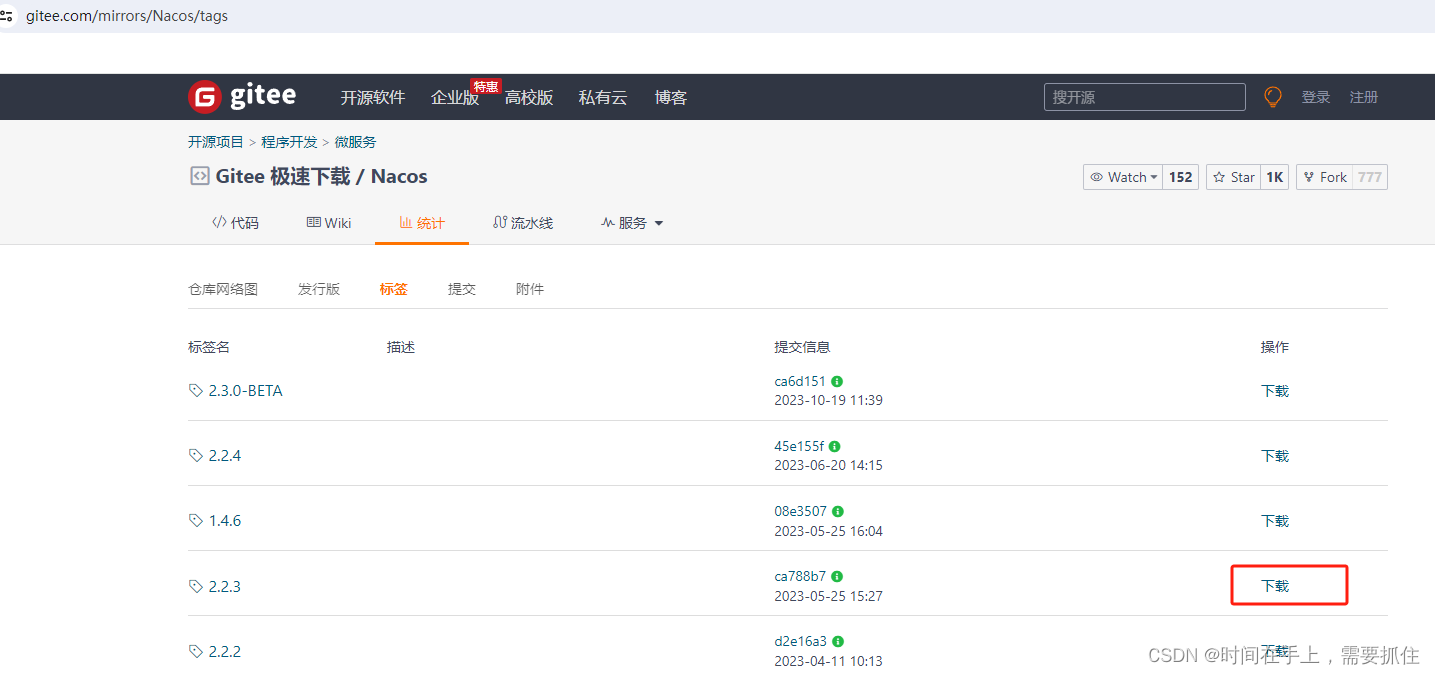
Task: Open 高校版 in top navigation
Action: point(529,97)
